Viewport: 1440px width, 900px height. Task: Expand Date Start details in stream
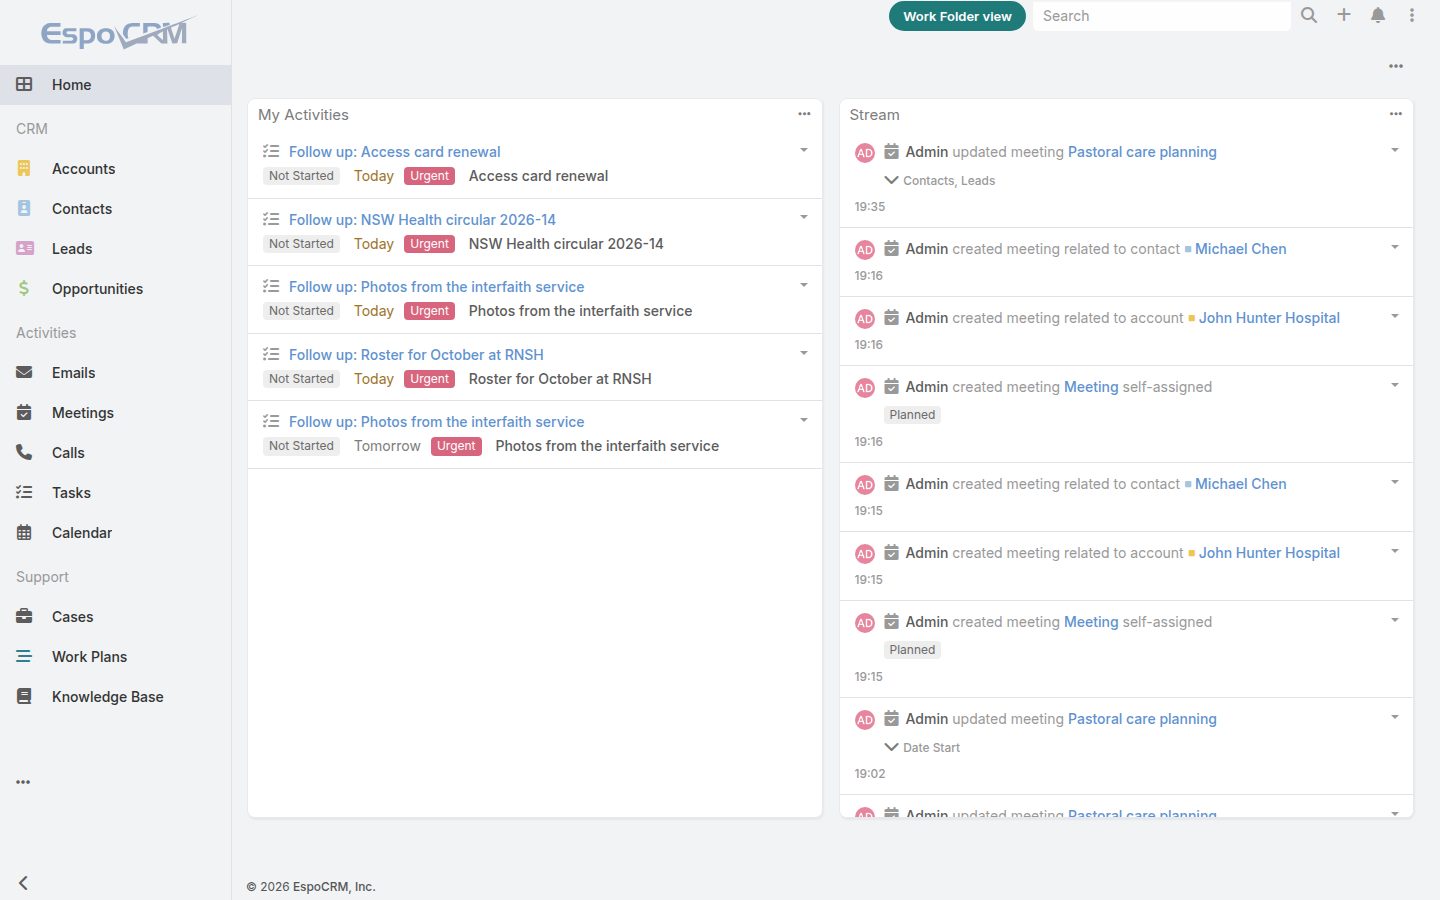click(891, 747)
